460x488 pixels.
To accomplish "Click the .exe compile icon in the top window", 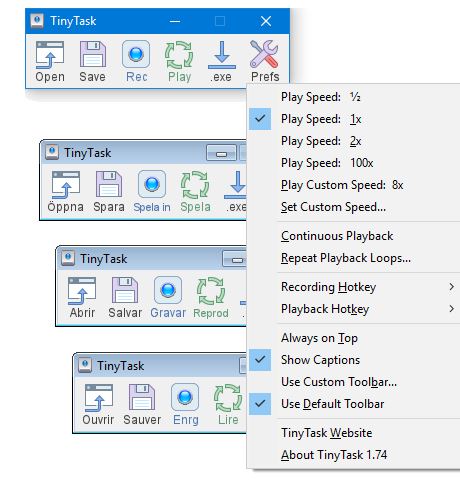I will pyautogui.click(x=222, y=55).
